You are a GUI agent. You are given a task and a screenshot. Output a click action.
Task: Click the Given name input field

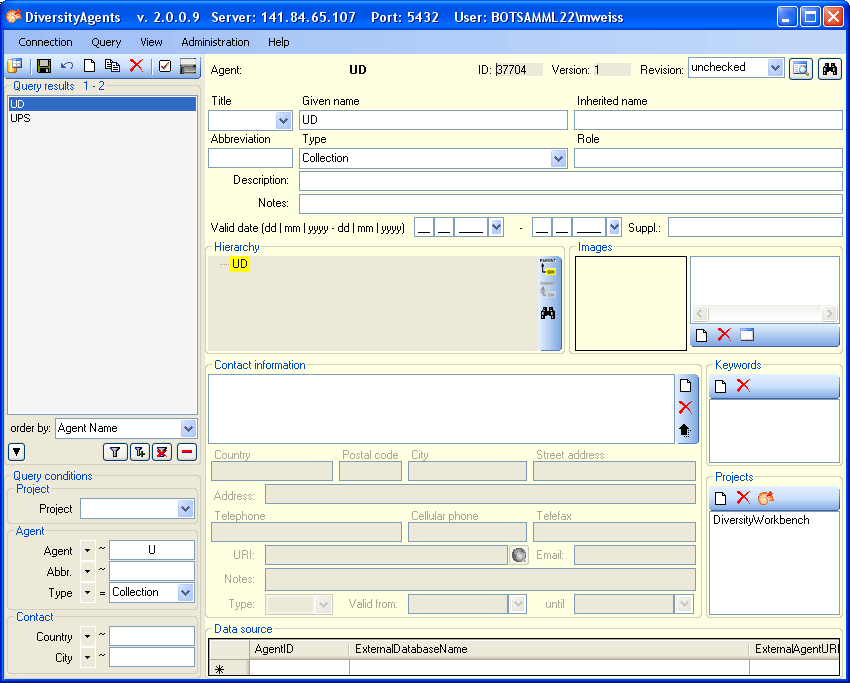coord(433,120)
